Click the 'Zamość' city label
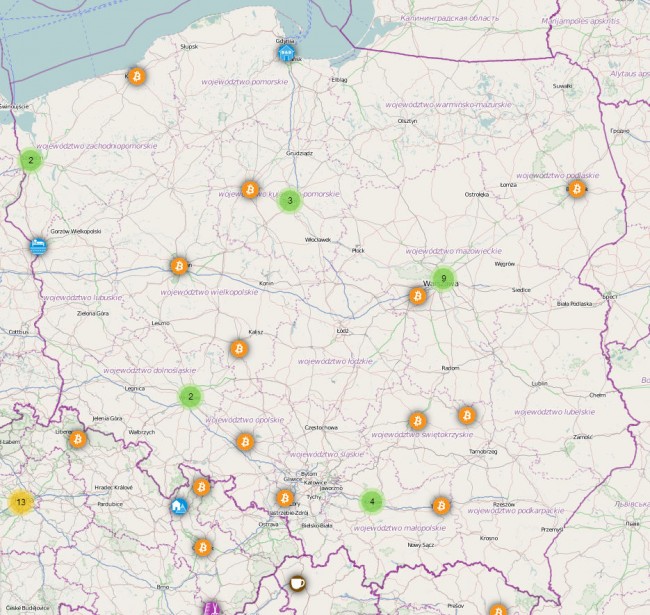Image resolution: width=650 pixels, height=615 pixels. (x=583, y=437)
